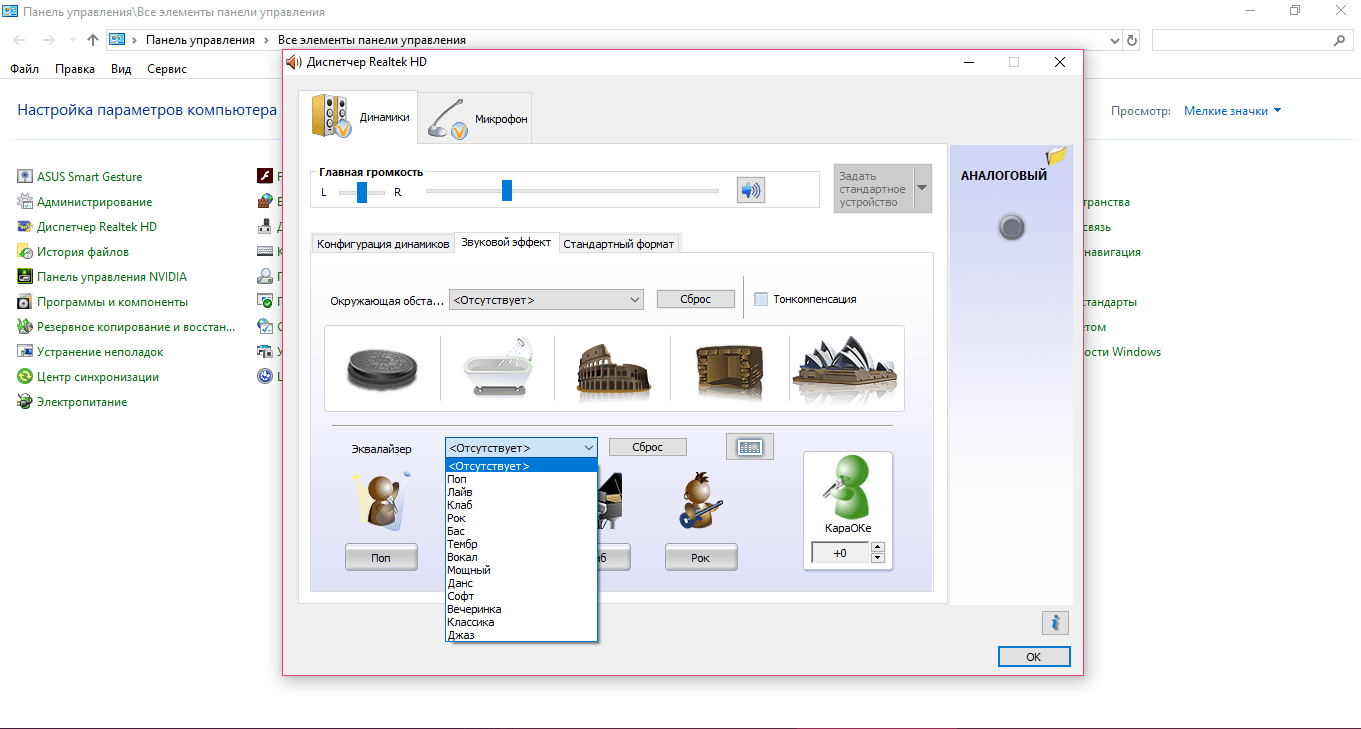
Task: Open the graphic equalizer panel icon
Action: tap(750, 447)
